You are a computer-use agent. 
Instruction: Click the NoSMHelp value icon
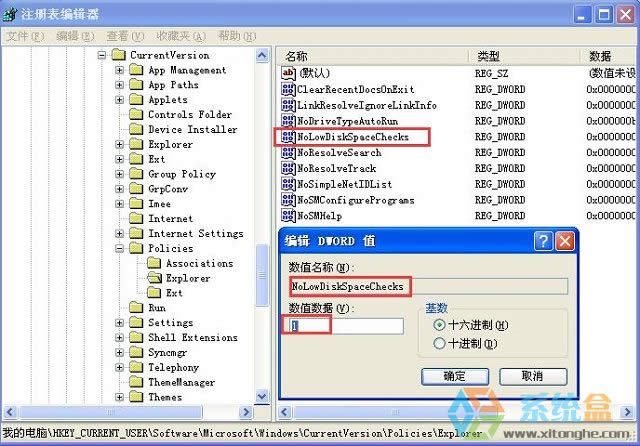coord(288,217)
